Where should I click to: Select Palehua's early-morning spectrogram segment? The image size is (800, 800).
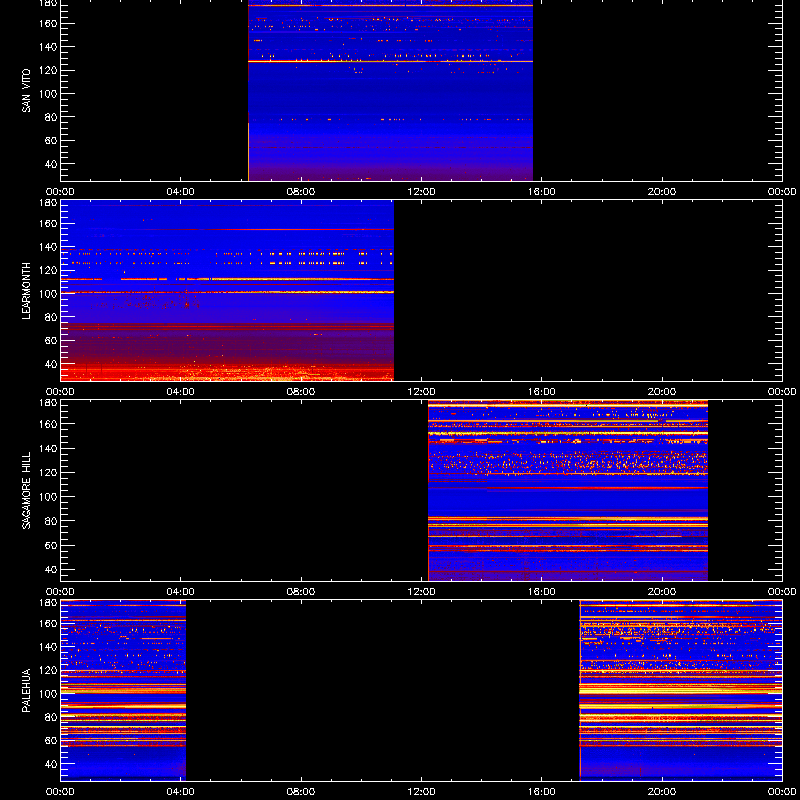123,690
